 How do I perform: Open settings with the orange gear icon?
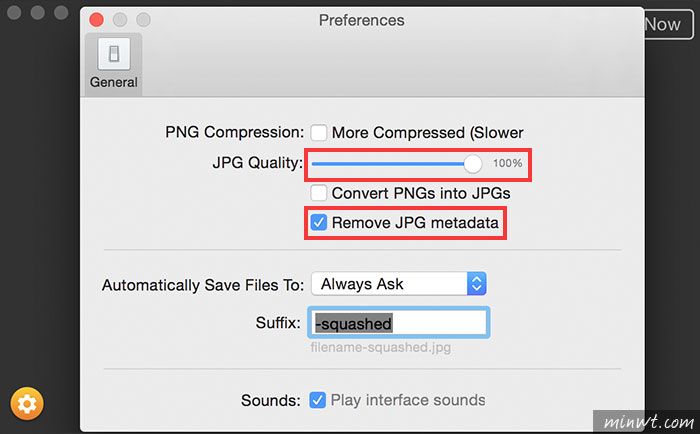click(x=27, y=404)
